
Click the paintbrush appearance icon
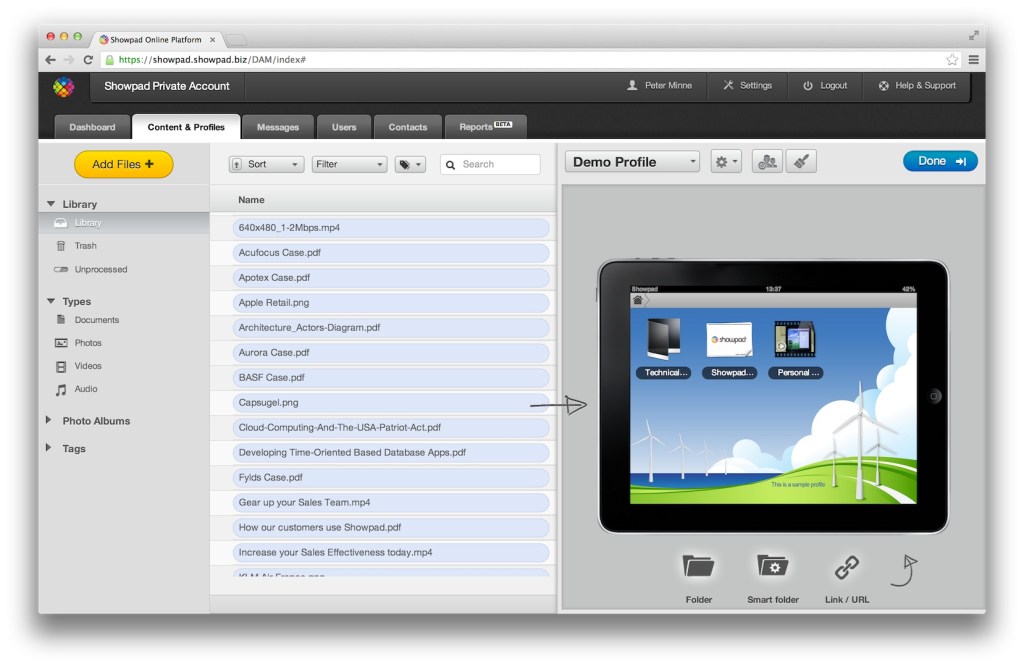pos(801,162)
